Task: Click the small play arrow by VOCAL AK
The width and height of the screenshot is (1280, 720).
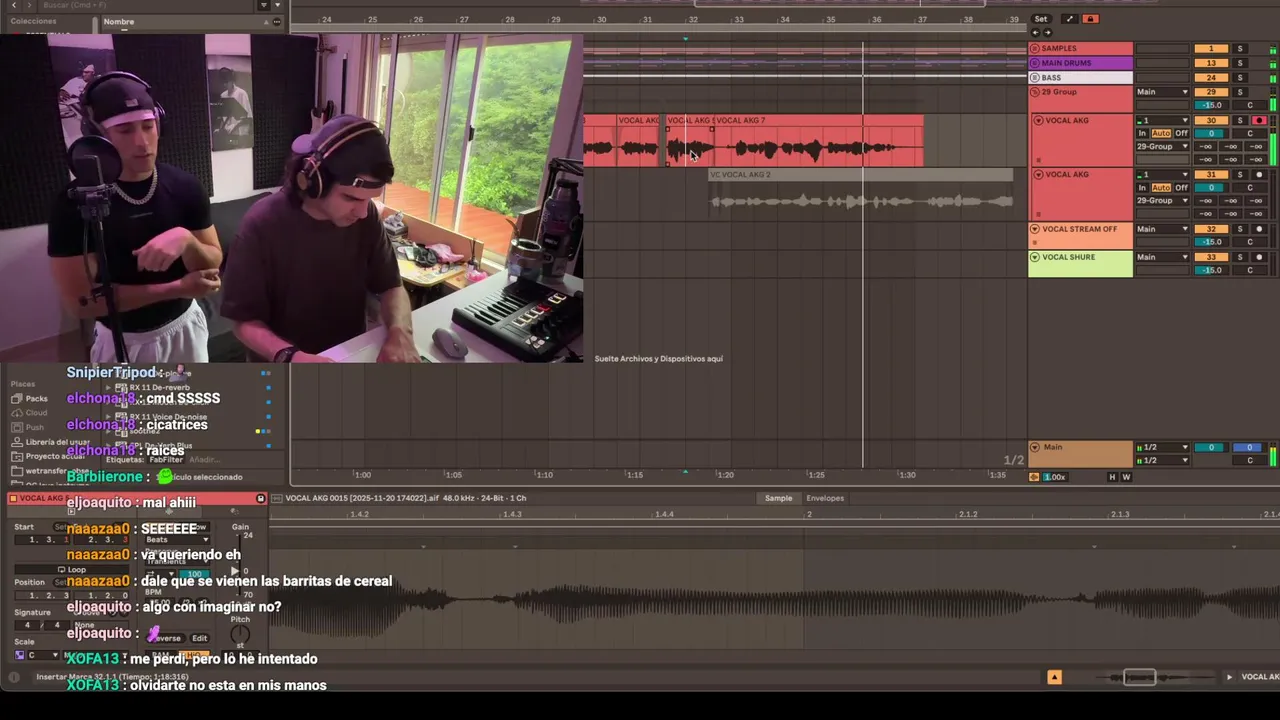Action: pyautogui.click(x=1229, y=677)
